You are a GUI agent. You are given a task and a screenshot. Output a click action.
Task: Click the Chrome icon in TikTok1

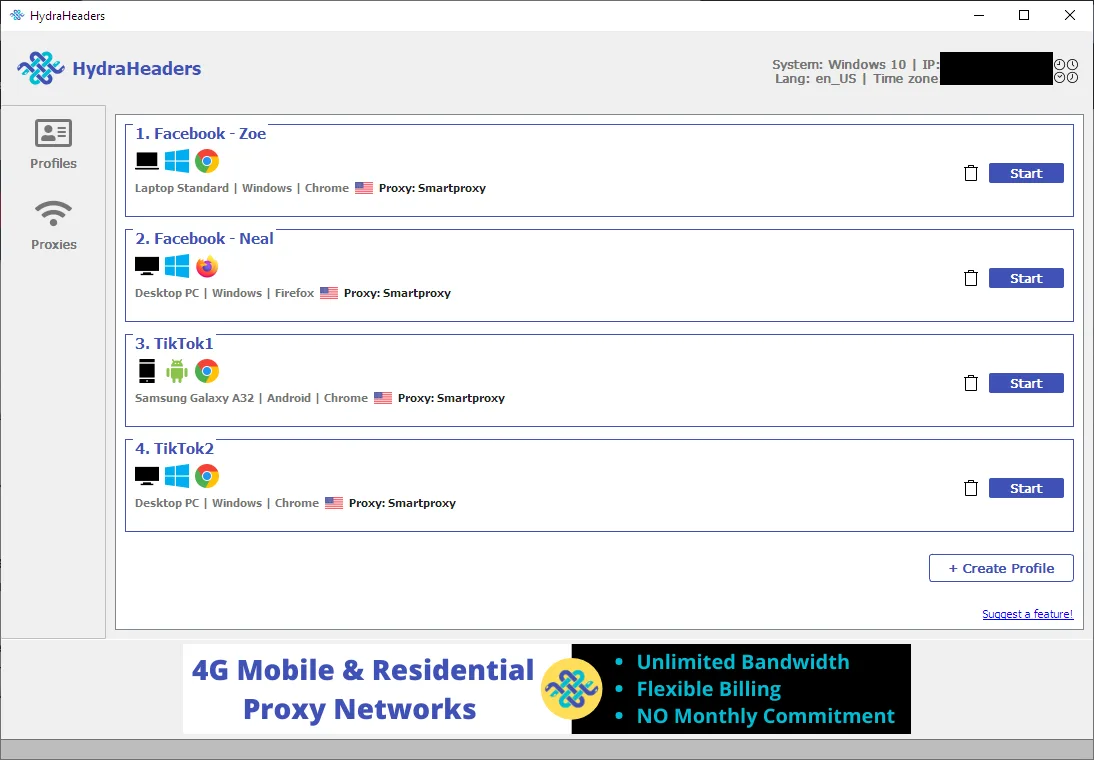point(207,371)
